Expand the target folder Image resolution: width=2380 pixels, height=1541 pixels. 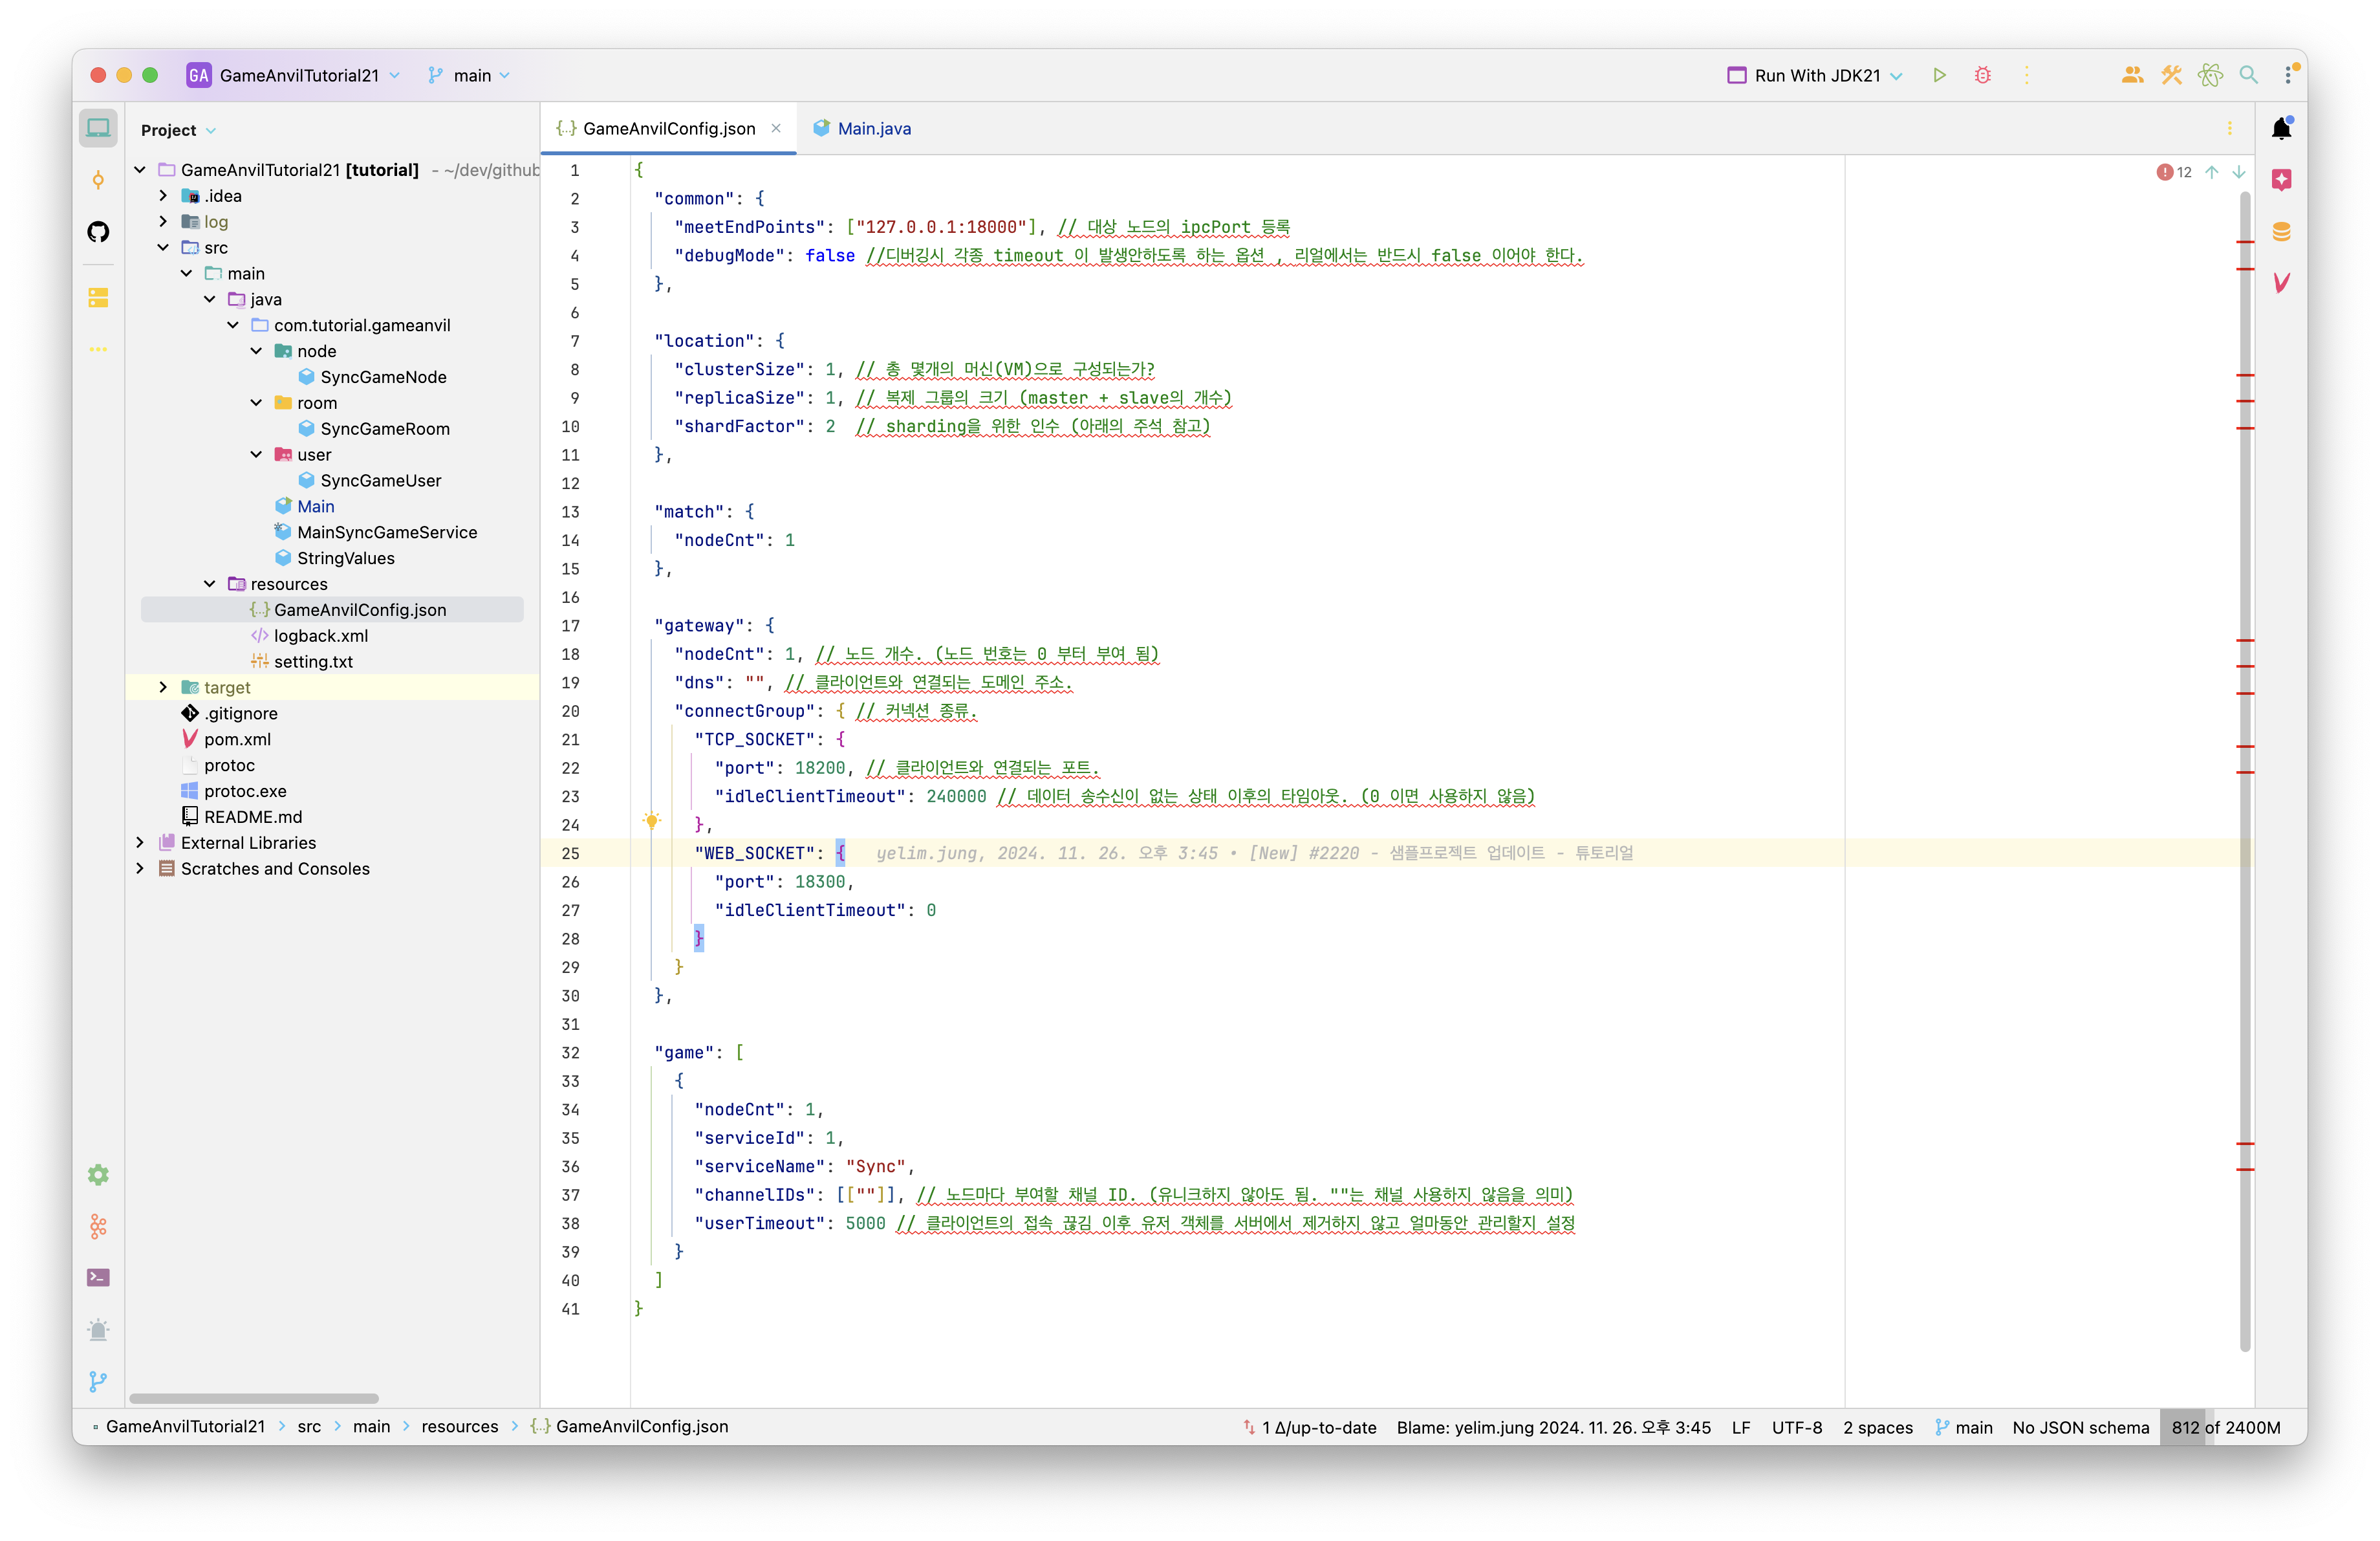click(x=163, y=687)
